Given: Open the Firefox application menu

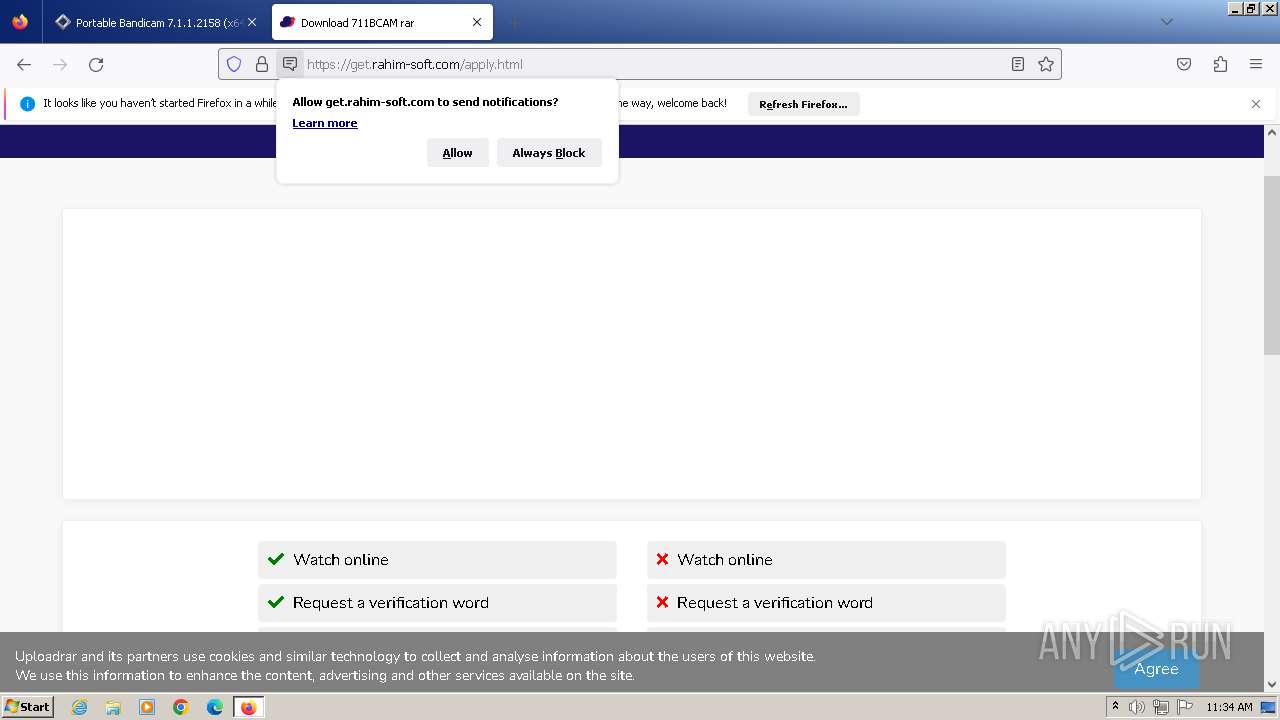Looking at the screenshot, I should (x=1256, y=64).
